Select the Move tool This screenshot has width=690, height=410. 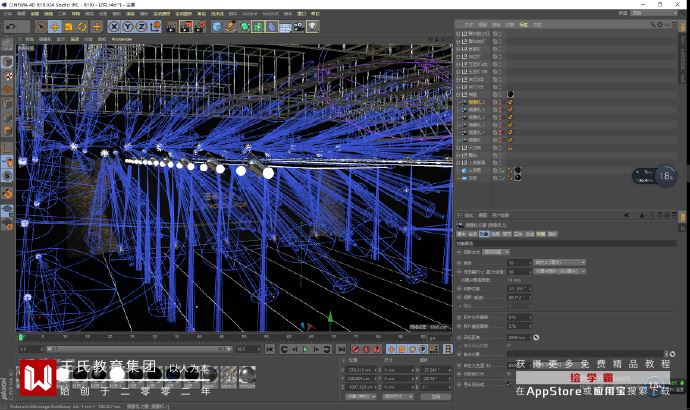(x=55, y=26)
